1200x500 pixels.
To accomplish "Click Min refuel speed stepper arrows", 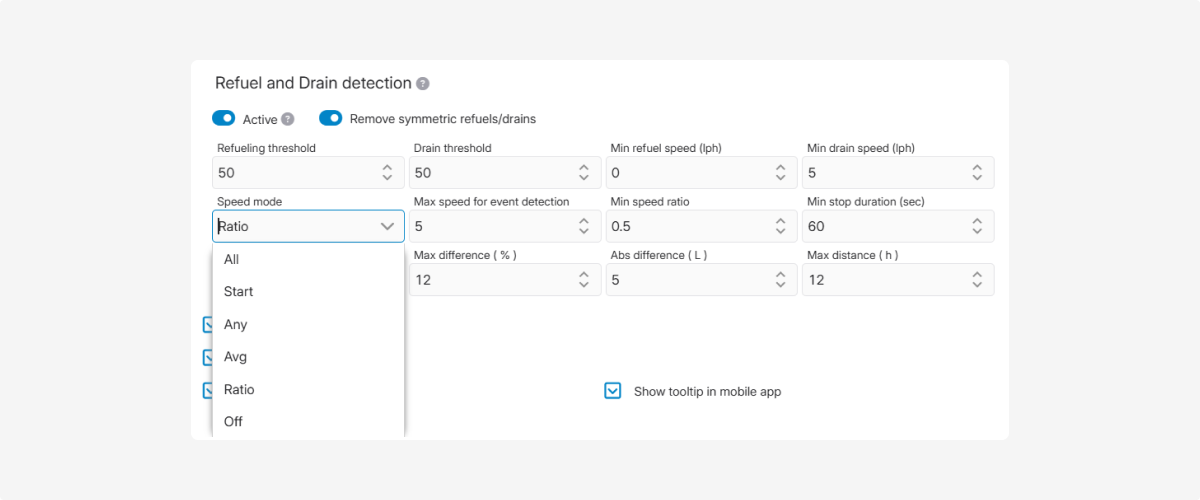I will pyautogui.click(x=780, y=173).
